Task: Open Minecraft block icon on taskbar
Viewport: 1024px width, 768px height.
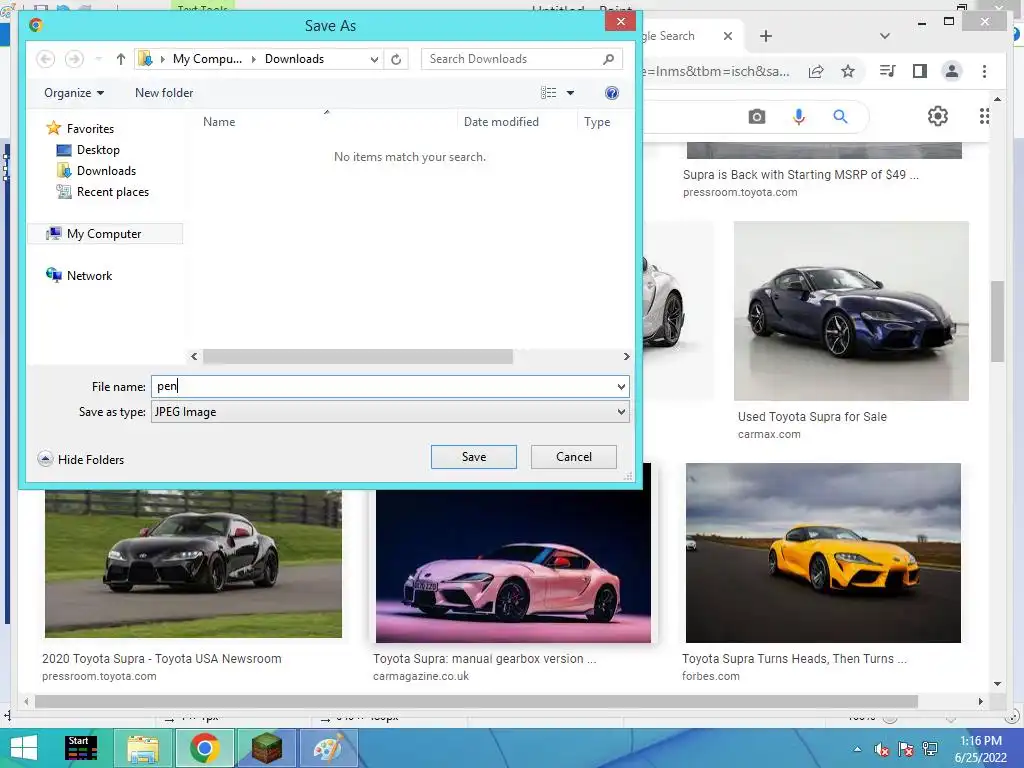Action: click(266, 748)
